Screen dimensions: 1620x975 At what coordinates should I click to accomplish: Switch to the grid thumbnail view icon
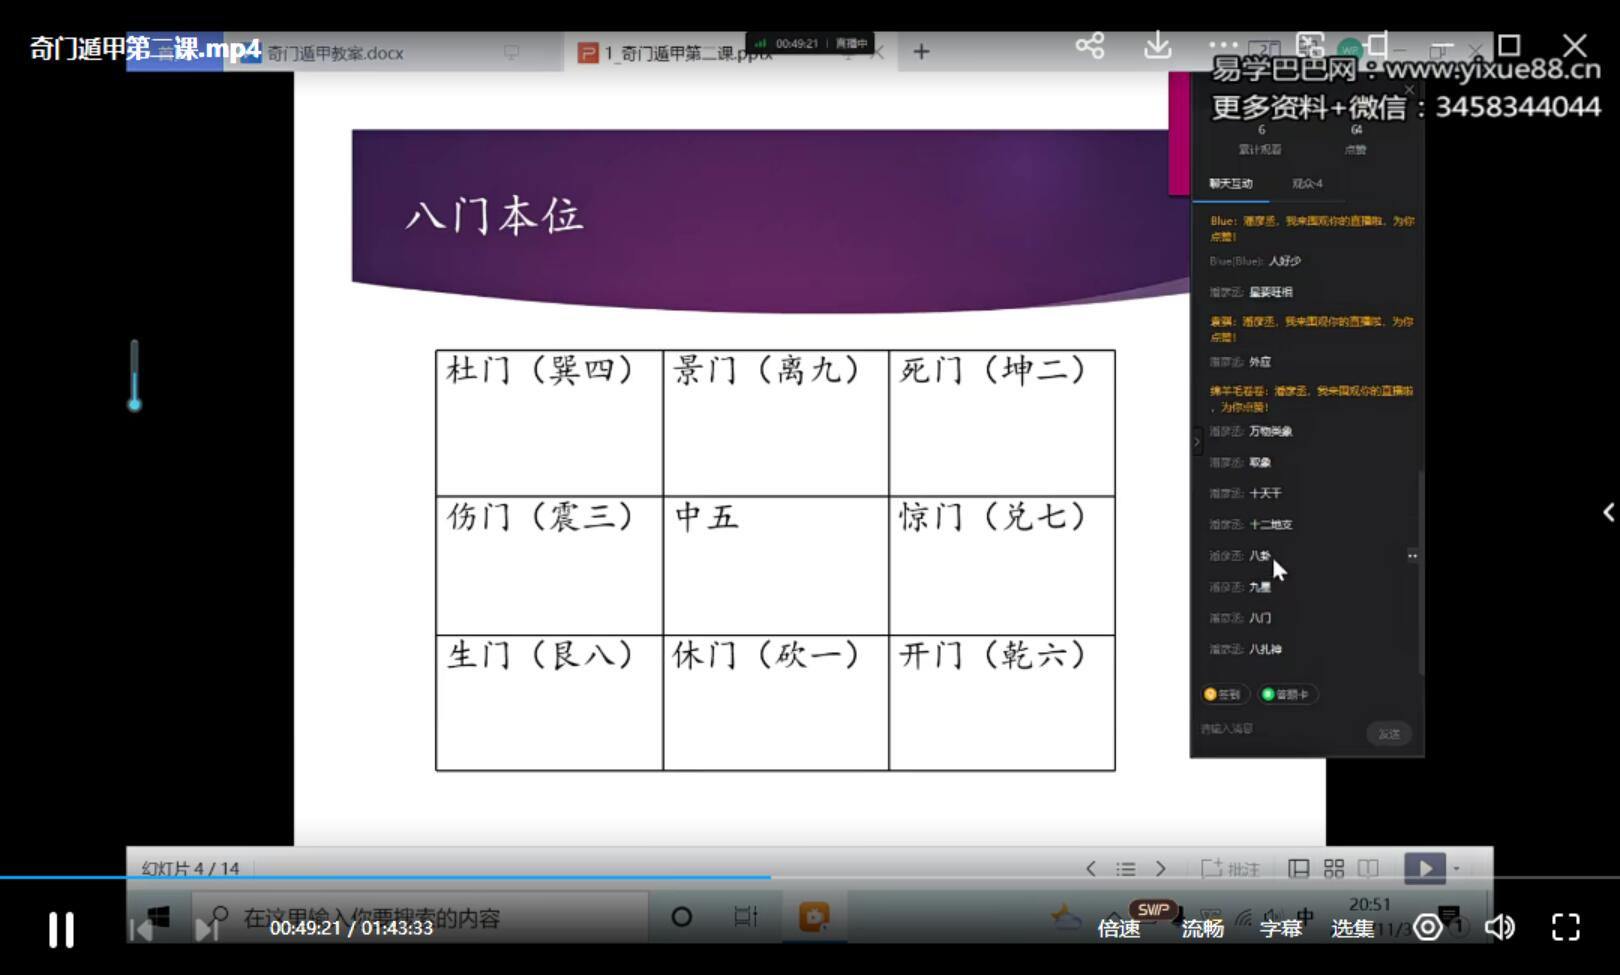click(1332, 868)
